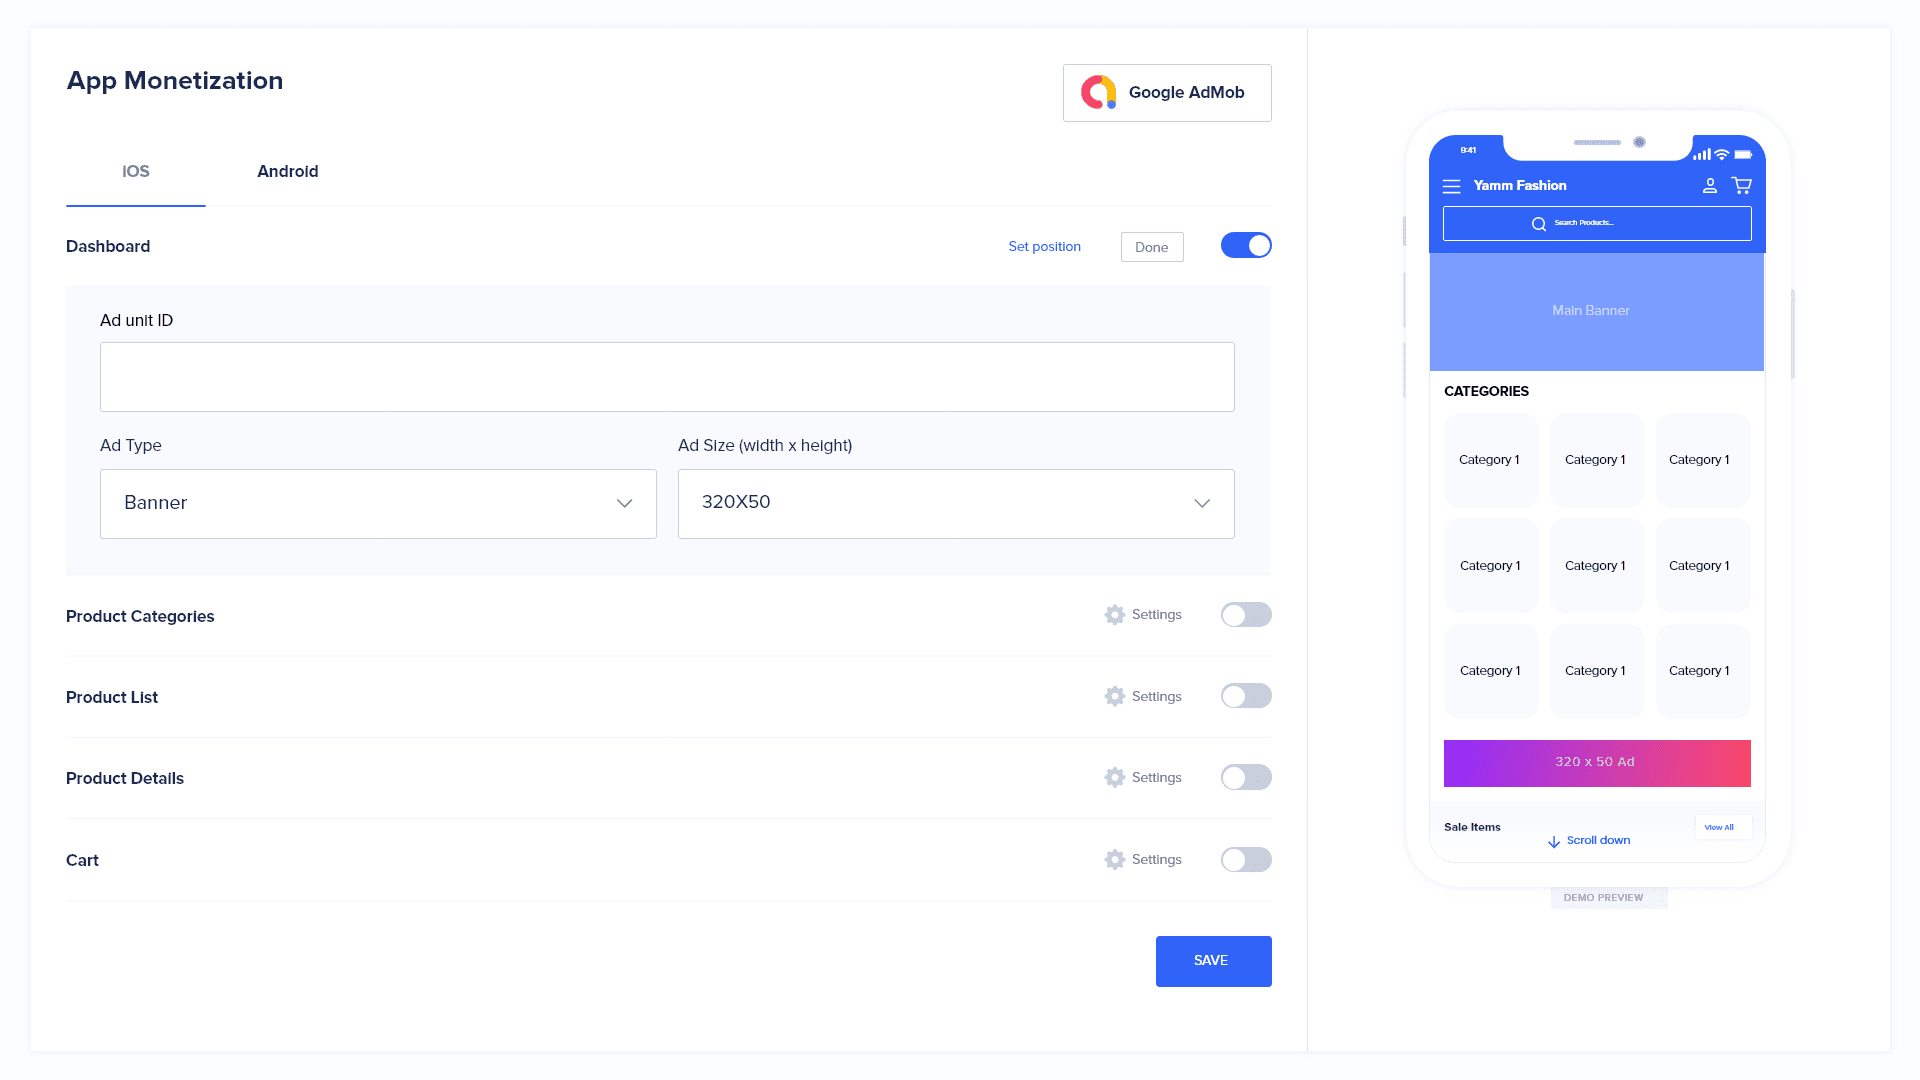
Task: Click the Settings gear for Cart
Action: (x=1114, y=858)
